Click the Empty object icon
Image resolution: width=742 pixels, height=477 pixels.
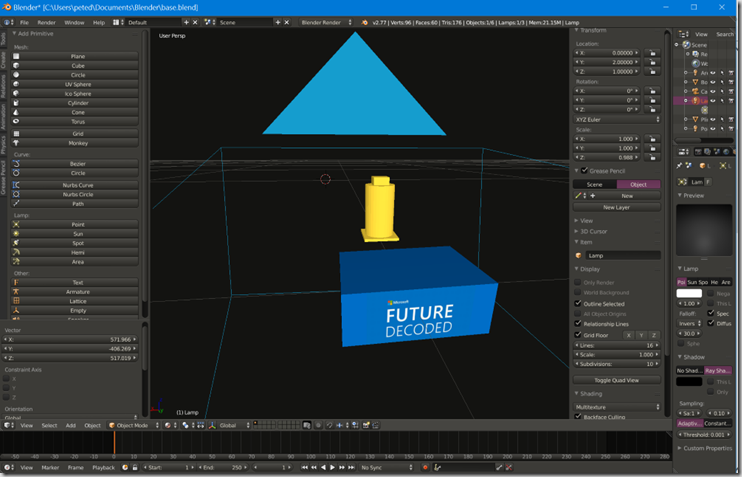(16, 310)
